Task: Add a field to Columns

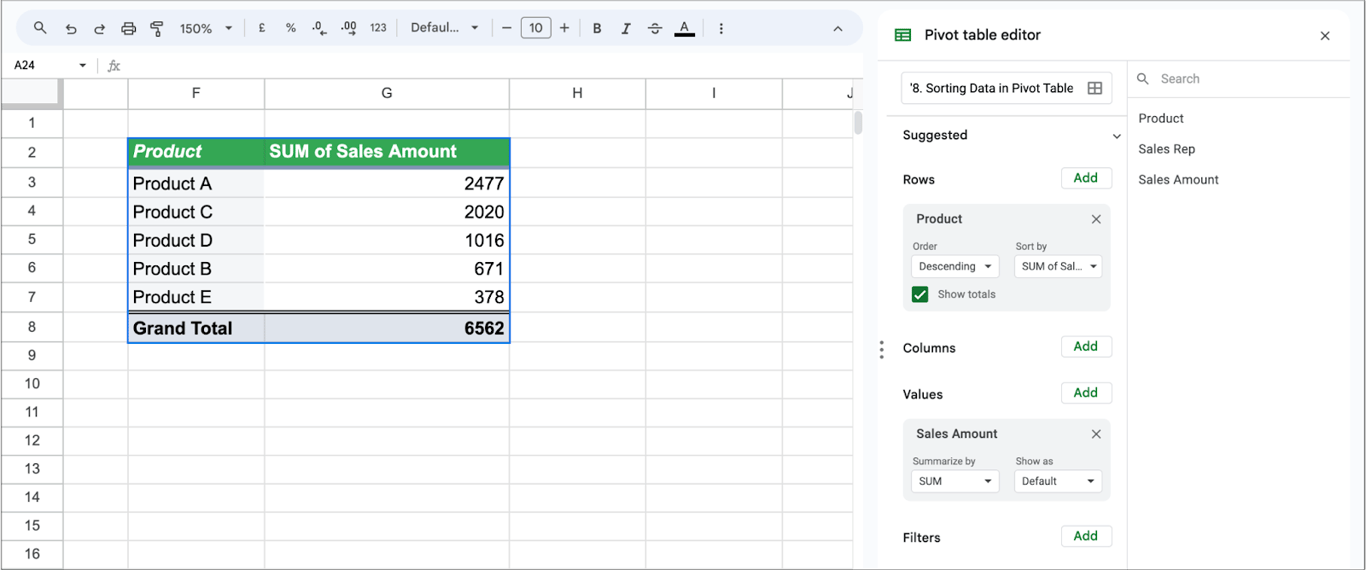Action: pyautogui.click(x=1086, y=346)
